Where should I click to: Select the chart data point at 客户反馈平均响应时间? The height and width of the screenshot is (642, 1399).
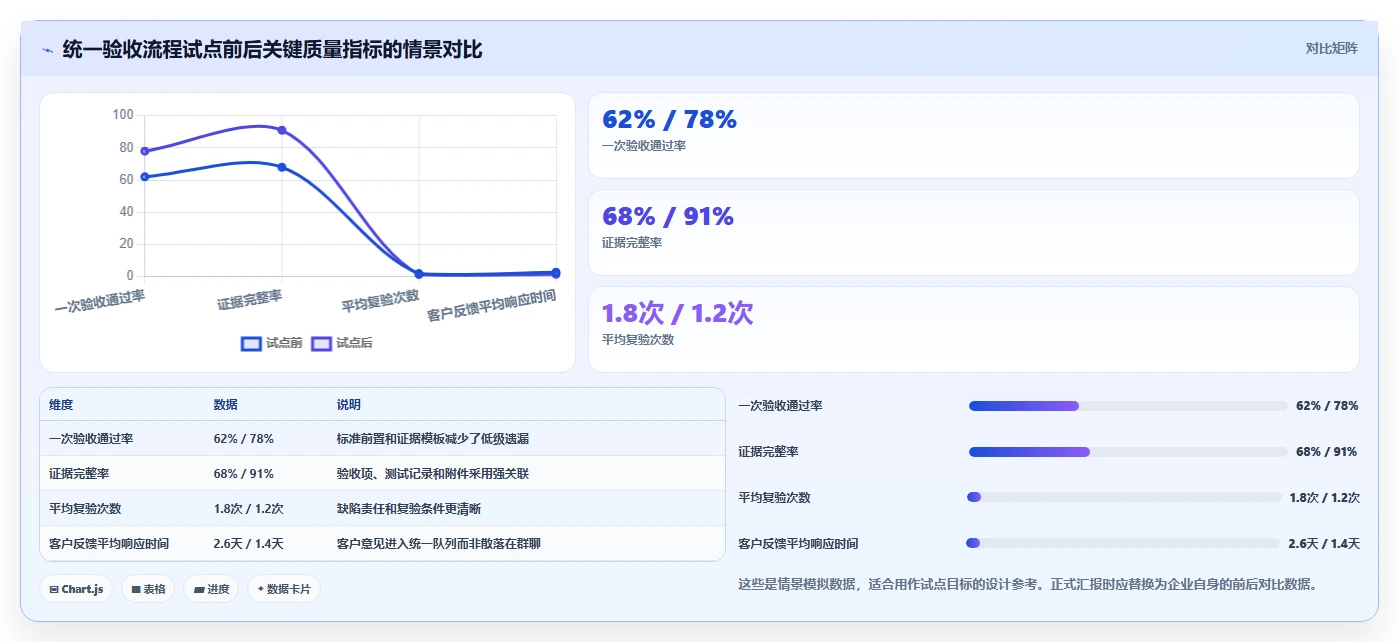[556, 273]
